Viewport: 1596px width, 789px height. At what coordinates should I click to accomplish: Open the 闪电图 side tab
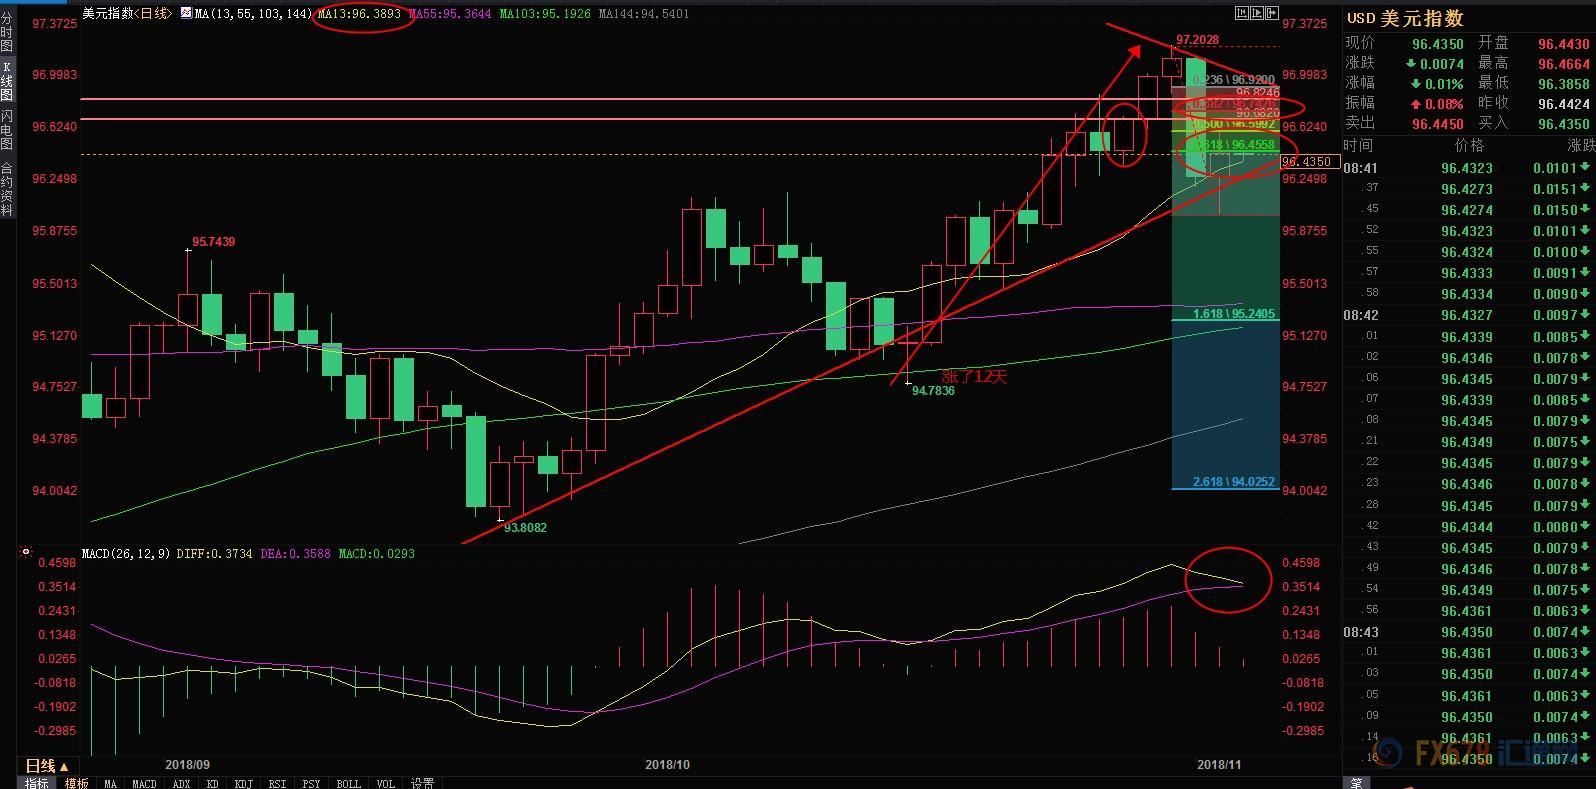tap(7, 130)
